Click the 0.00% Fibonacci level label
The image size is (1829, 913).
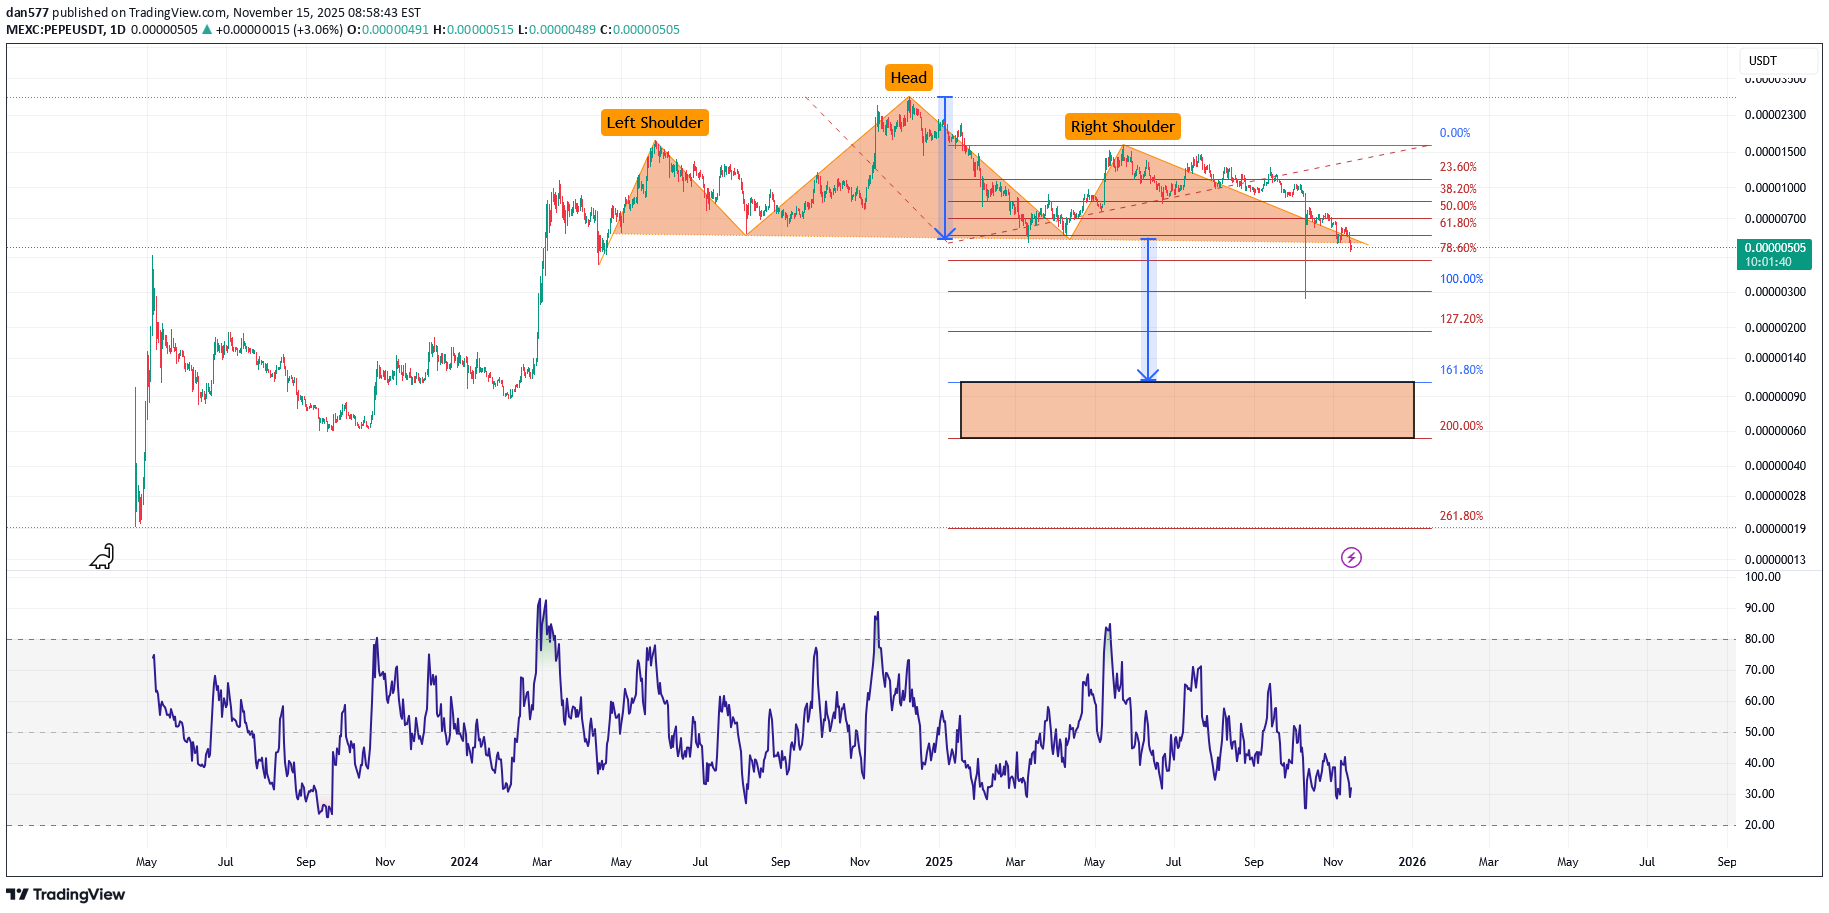pos(1454,133)
